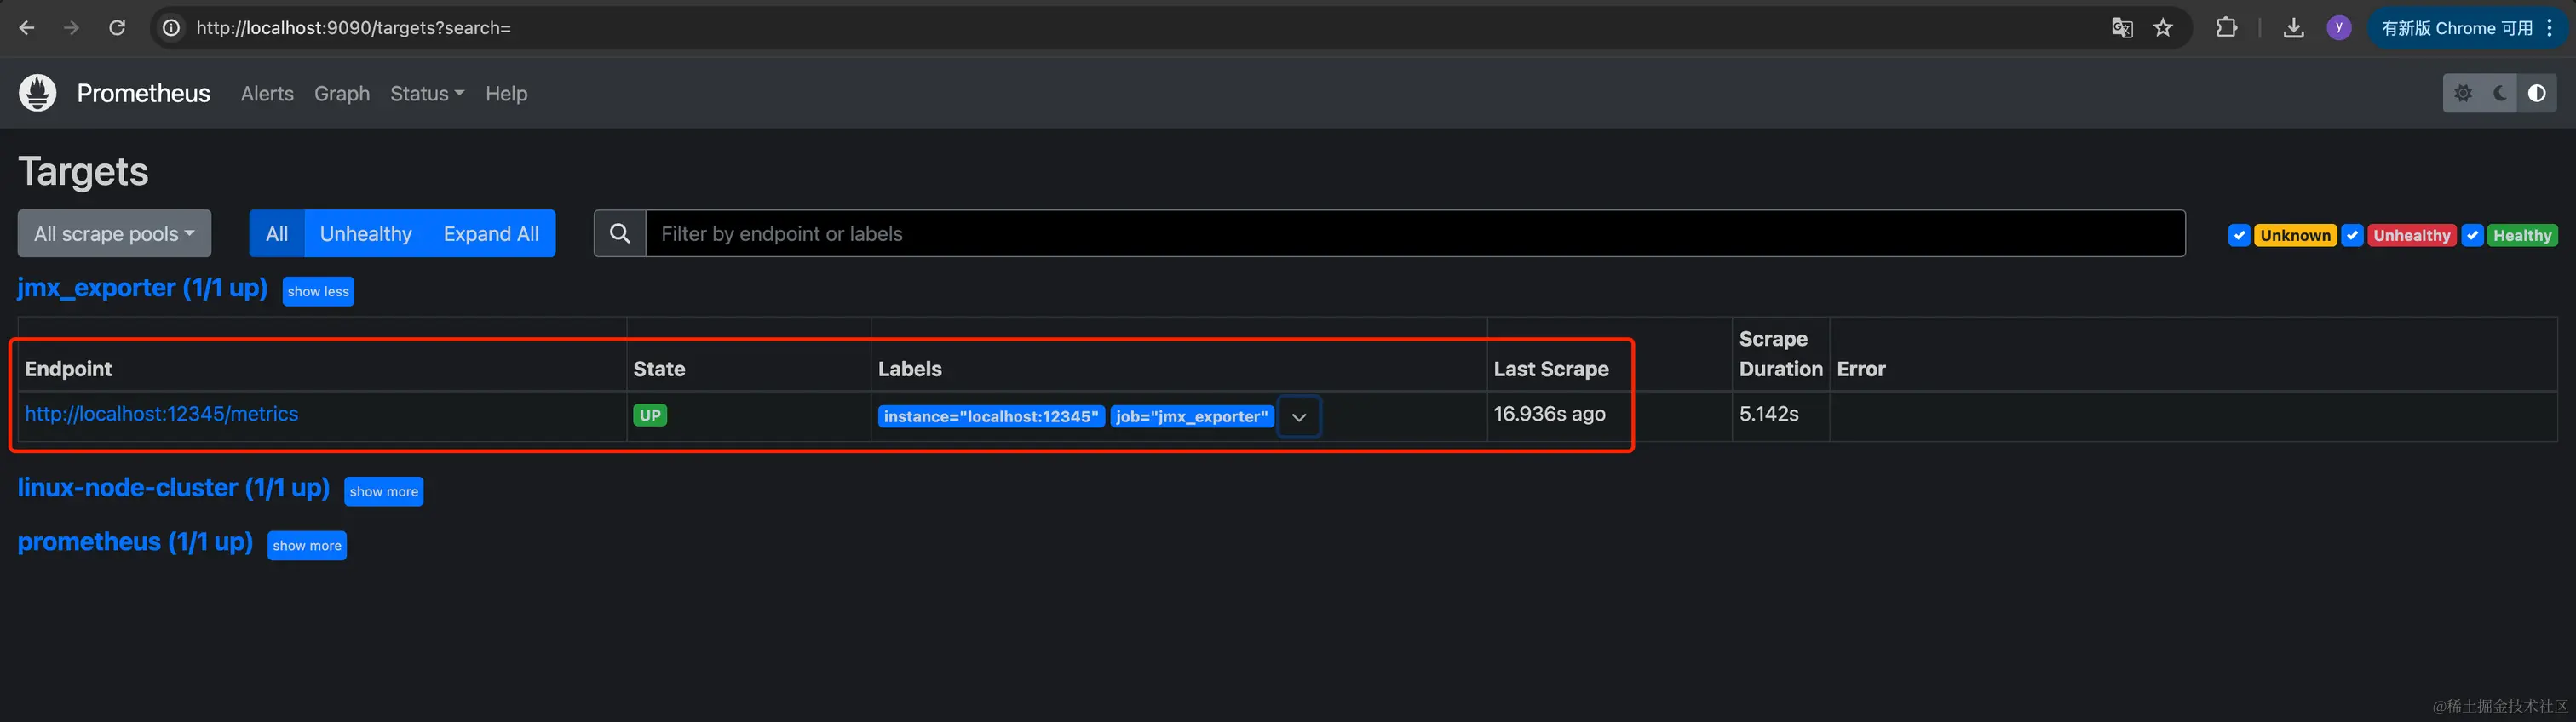Expand prometheus pool with show more

pyautogui.click(x=307, y=545)
